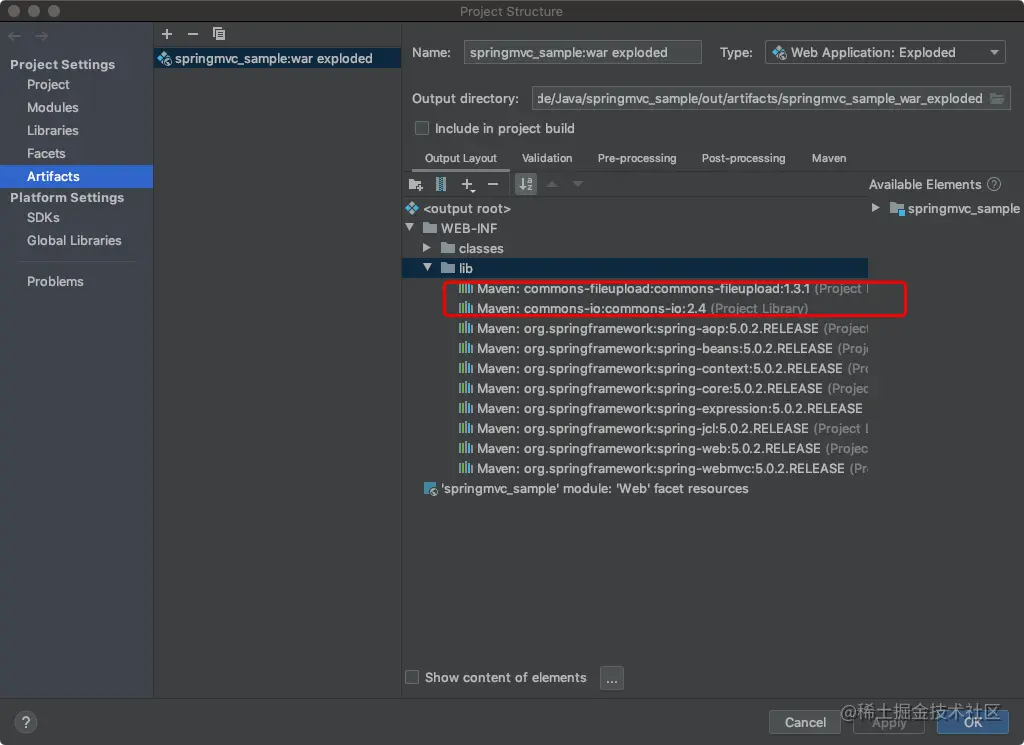The image size is (1024, 745).
Task: Click the springmvc_sample module folder icon
Action: click(897, 209)
